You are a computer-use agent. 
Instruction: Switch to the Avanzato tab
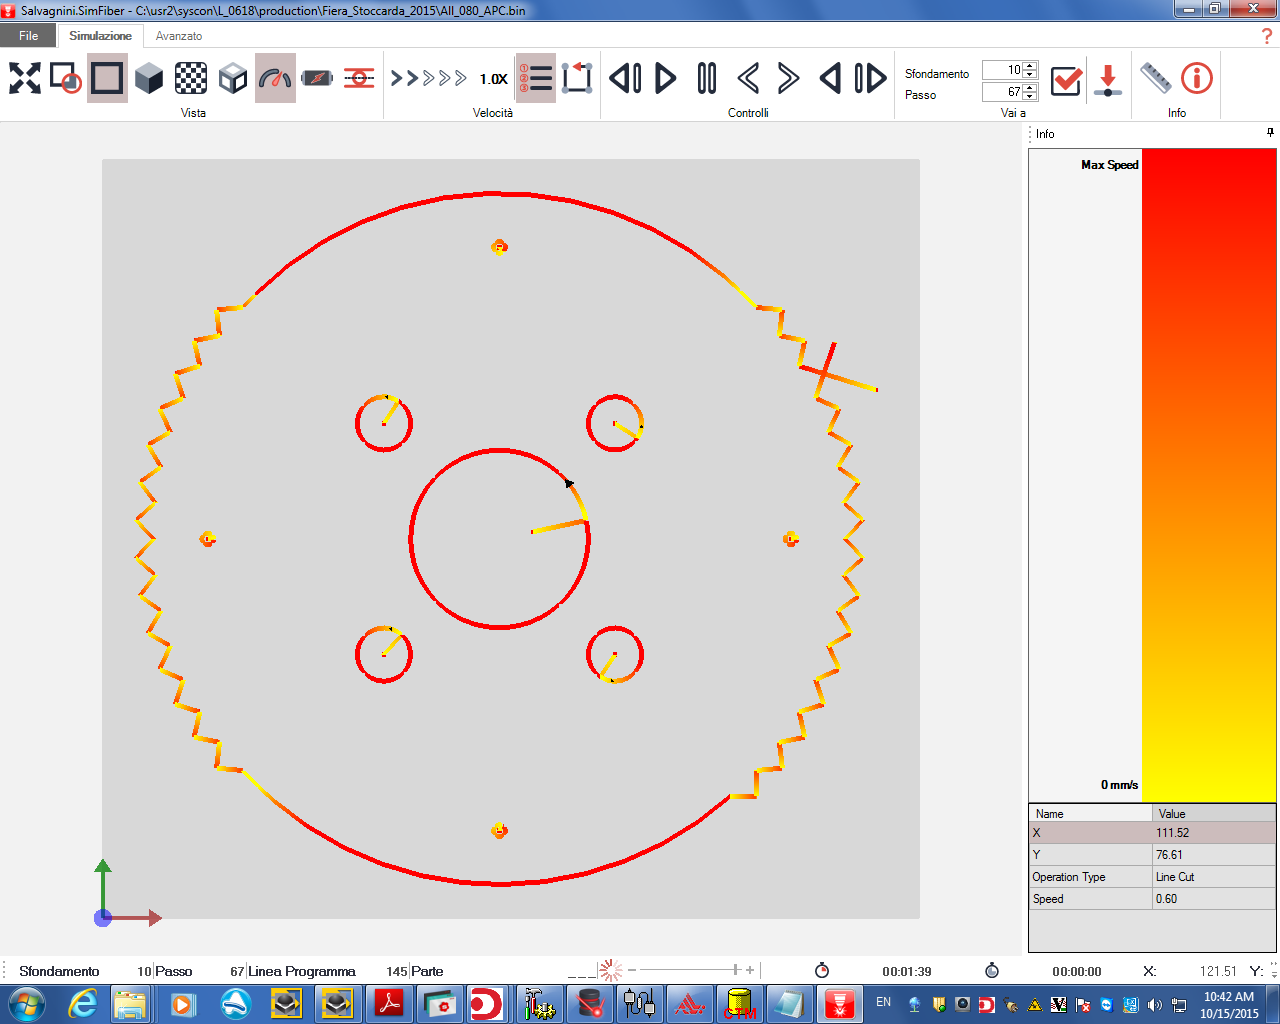(x=179, y=36)
